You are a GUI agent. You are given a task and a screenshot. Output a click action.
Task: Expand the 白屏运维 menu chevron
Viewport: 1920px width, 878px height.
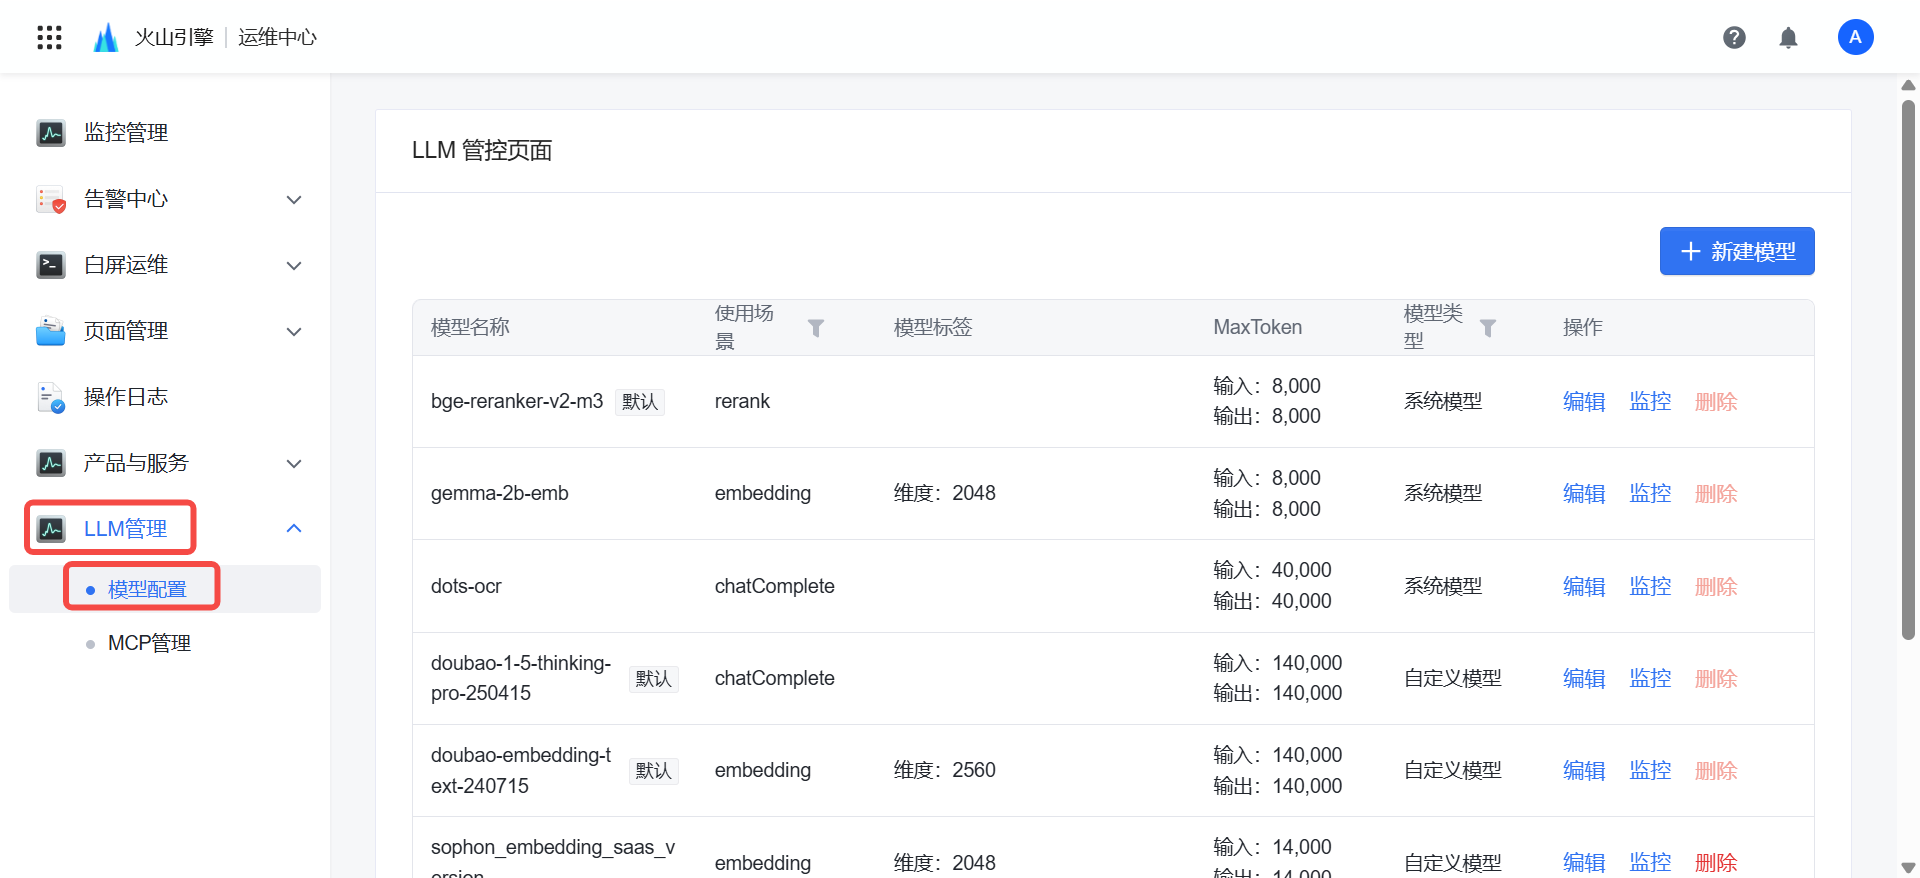click(x=294, y=266)
